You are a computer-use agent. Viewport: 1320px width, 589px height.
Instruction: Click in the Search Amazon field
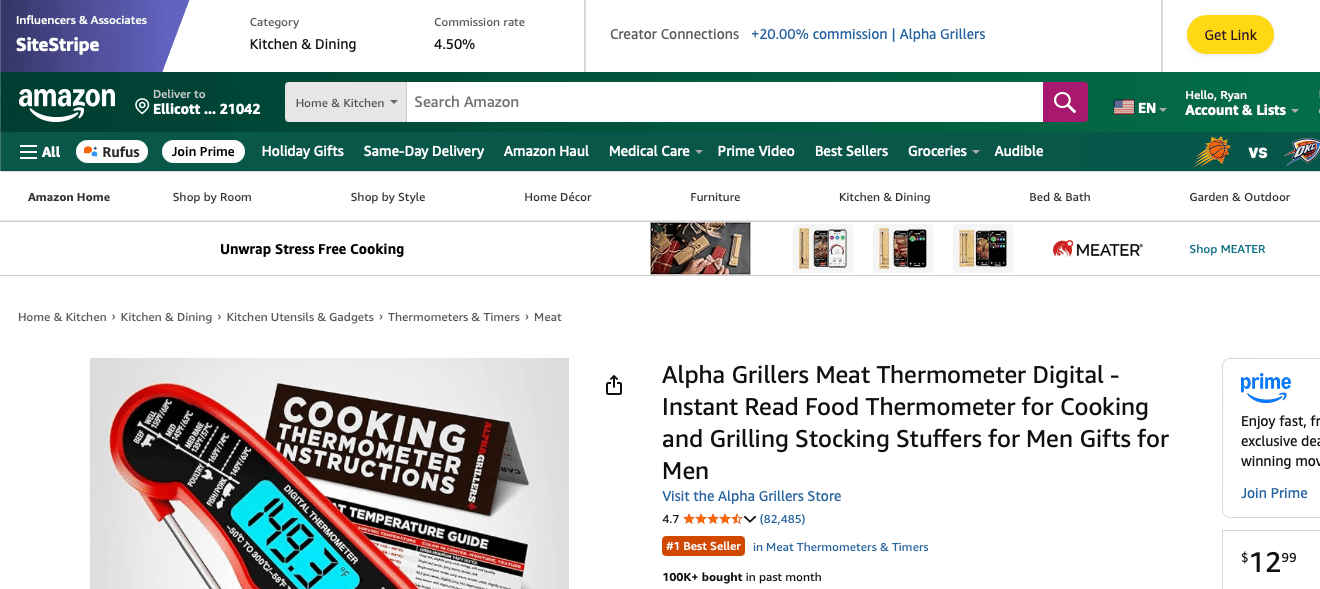pos(724,102)
